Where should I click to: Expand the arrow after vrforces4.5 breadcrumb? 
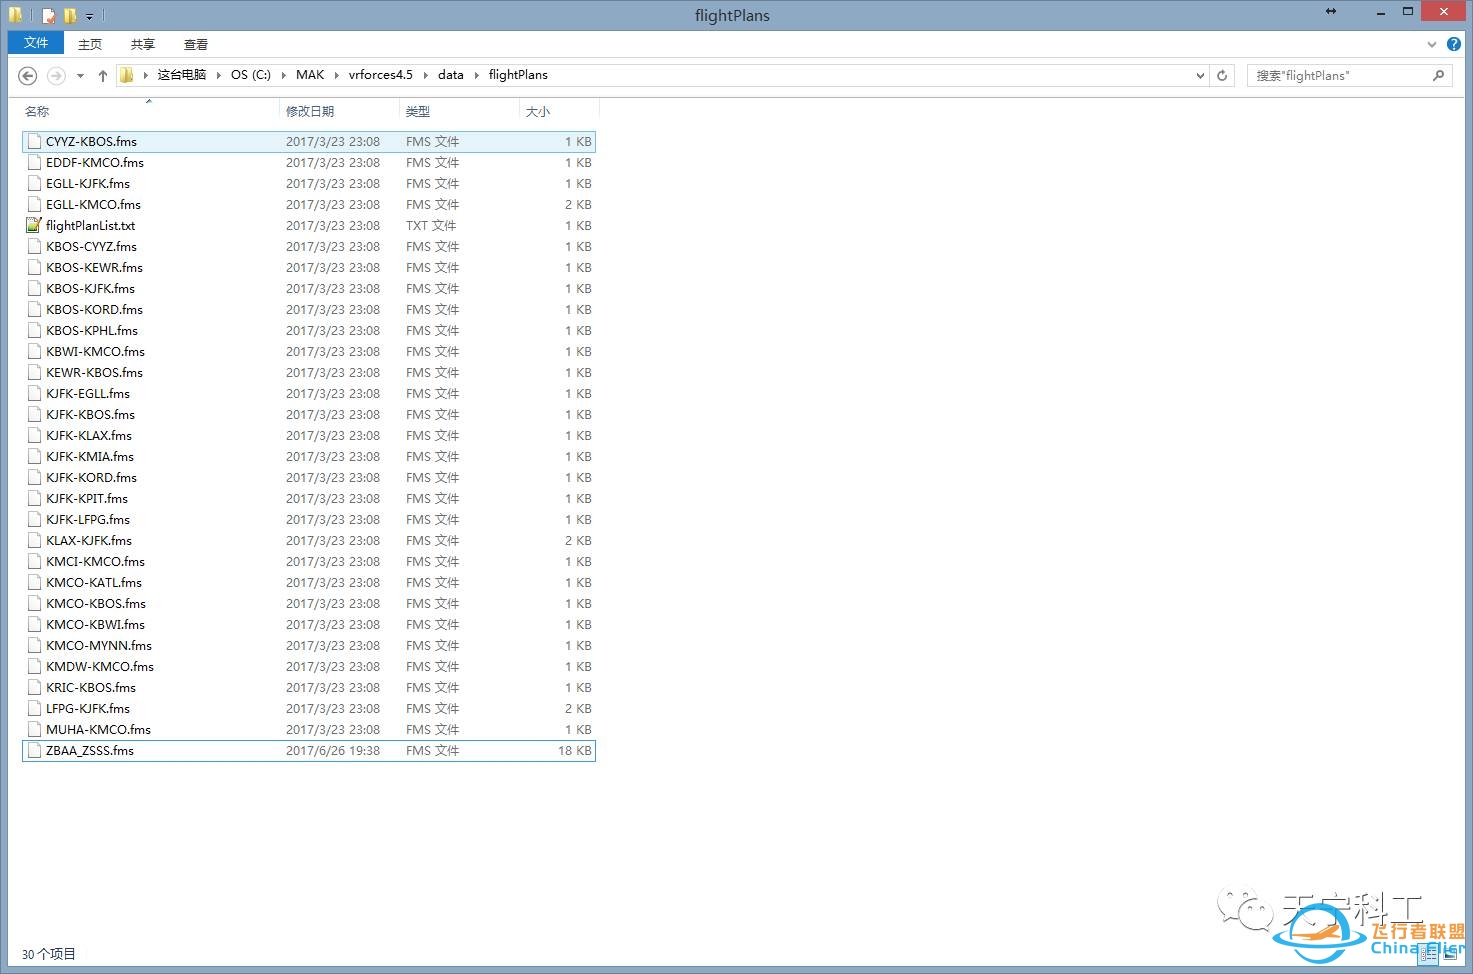pos(425,75)
